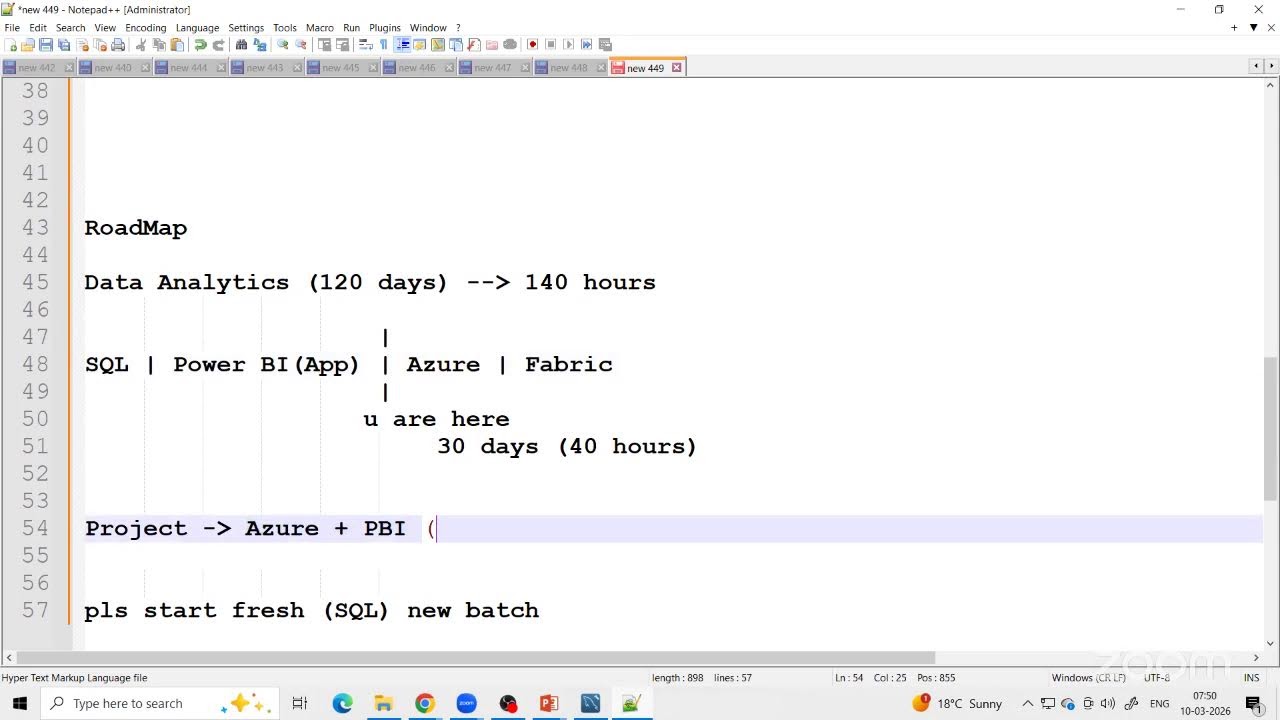Open the Language menu
Image resolution: width=1280 pixels, height=720 pixels.
[197, 28]
